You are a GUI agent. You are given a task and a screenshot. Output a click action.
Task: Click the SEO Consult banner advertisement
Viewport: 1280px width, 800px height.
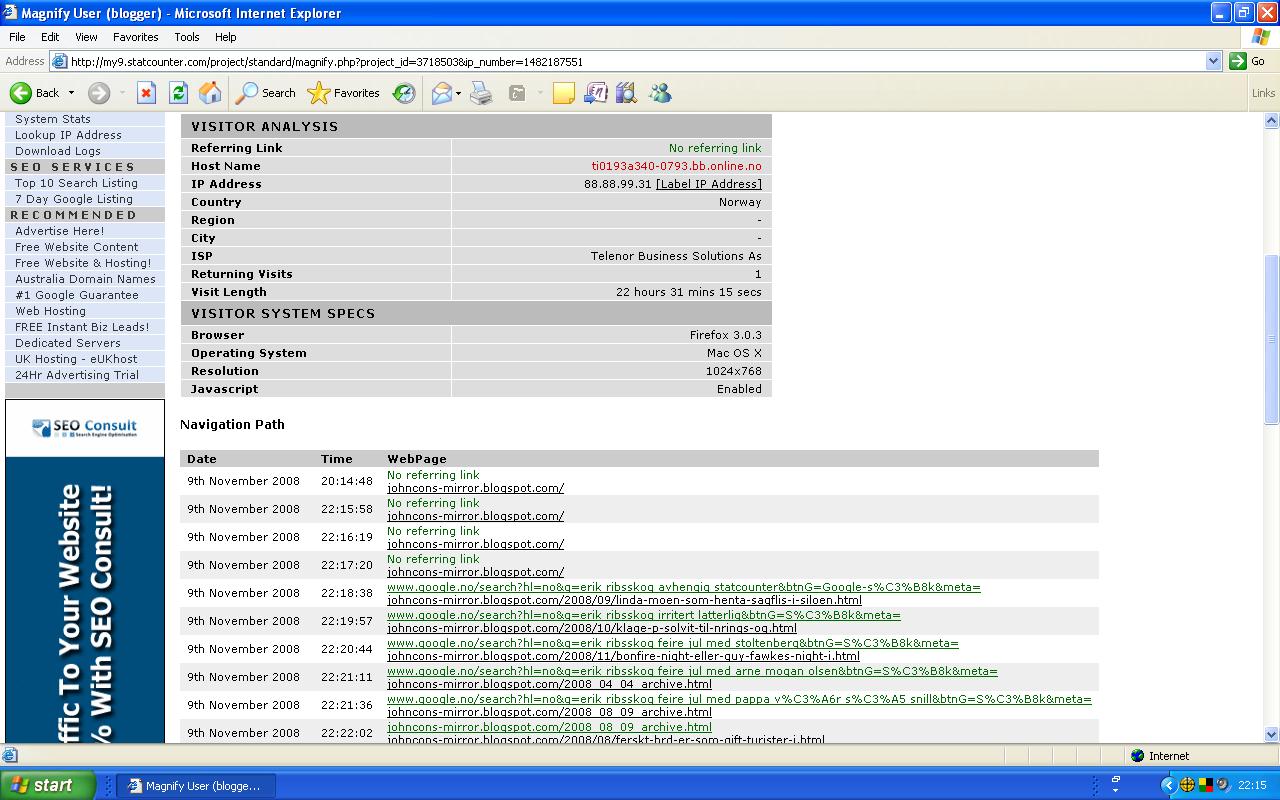(85, 571)
